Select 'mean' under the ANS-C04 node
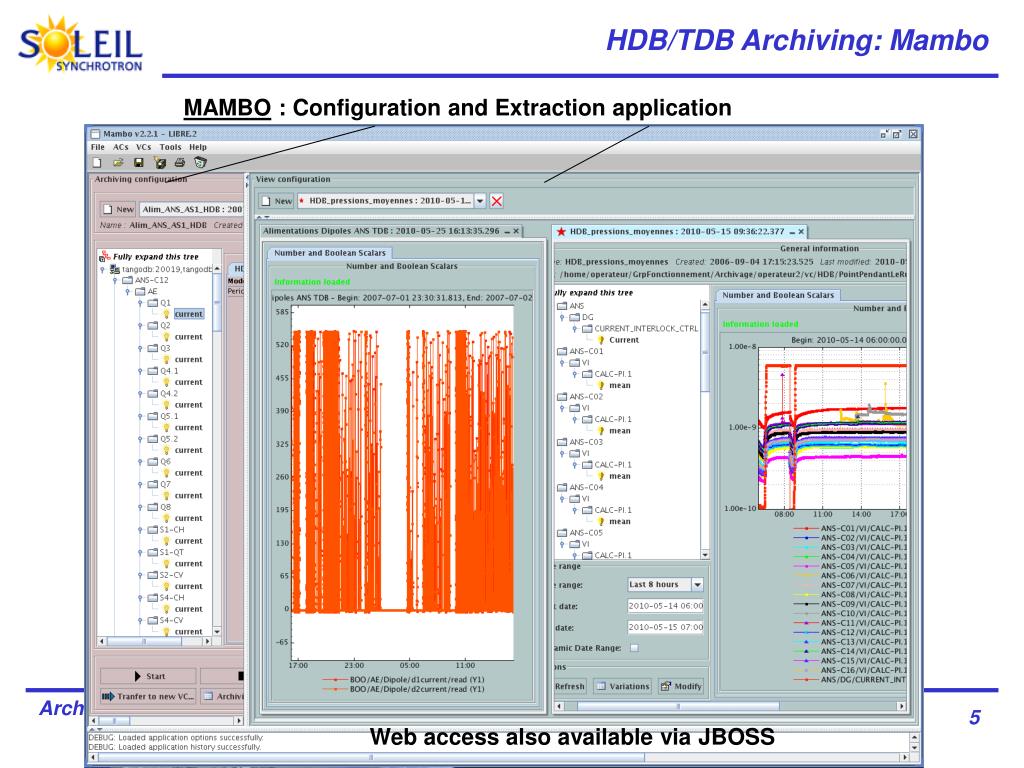Viewport: 1024px width, 768px height. [620, 522]
